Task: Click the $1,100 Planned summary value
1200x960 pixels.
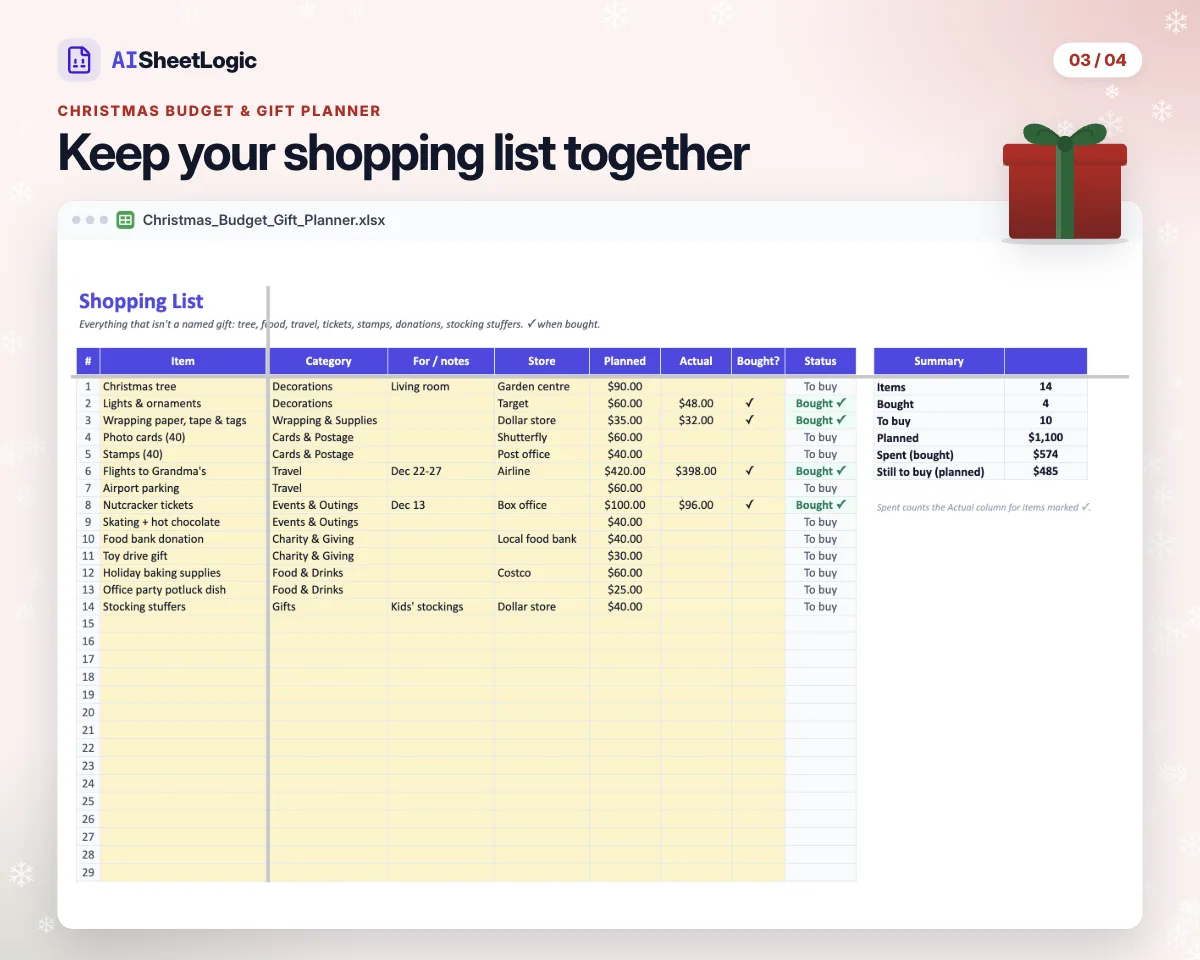Action: click(x=1046, y=437)
